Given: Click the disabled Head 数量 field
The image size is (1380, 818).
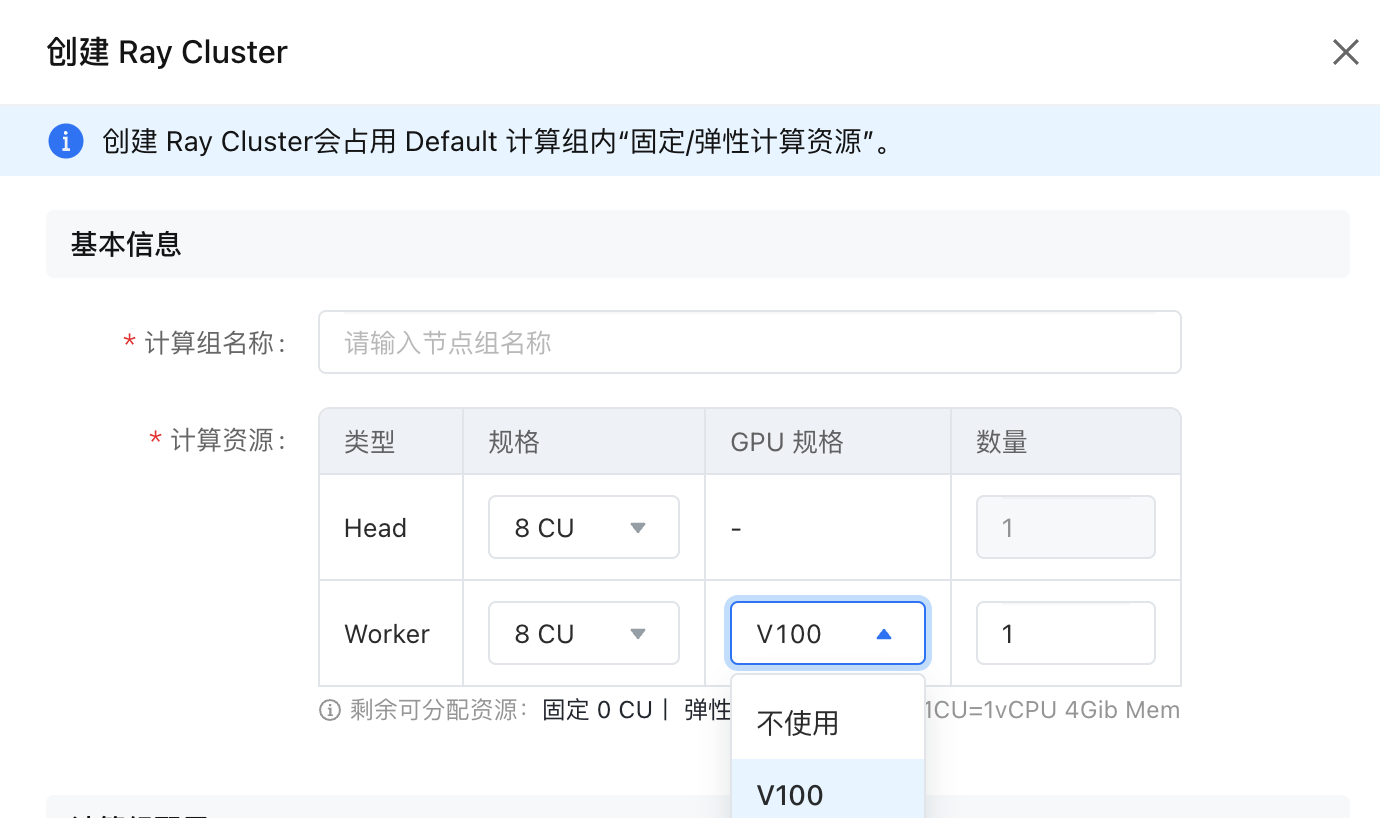Looking at the screenshot, I should pos(1066,527).
